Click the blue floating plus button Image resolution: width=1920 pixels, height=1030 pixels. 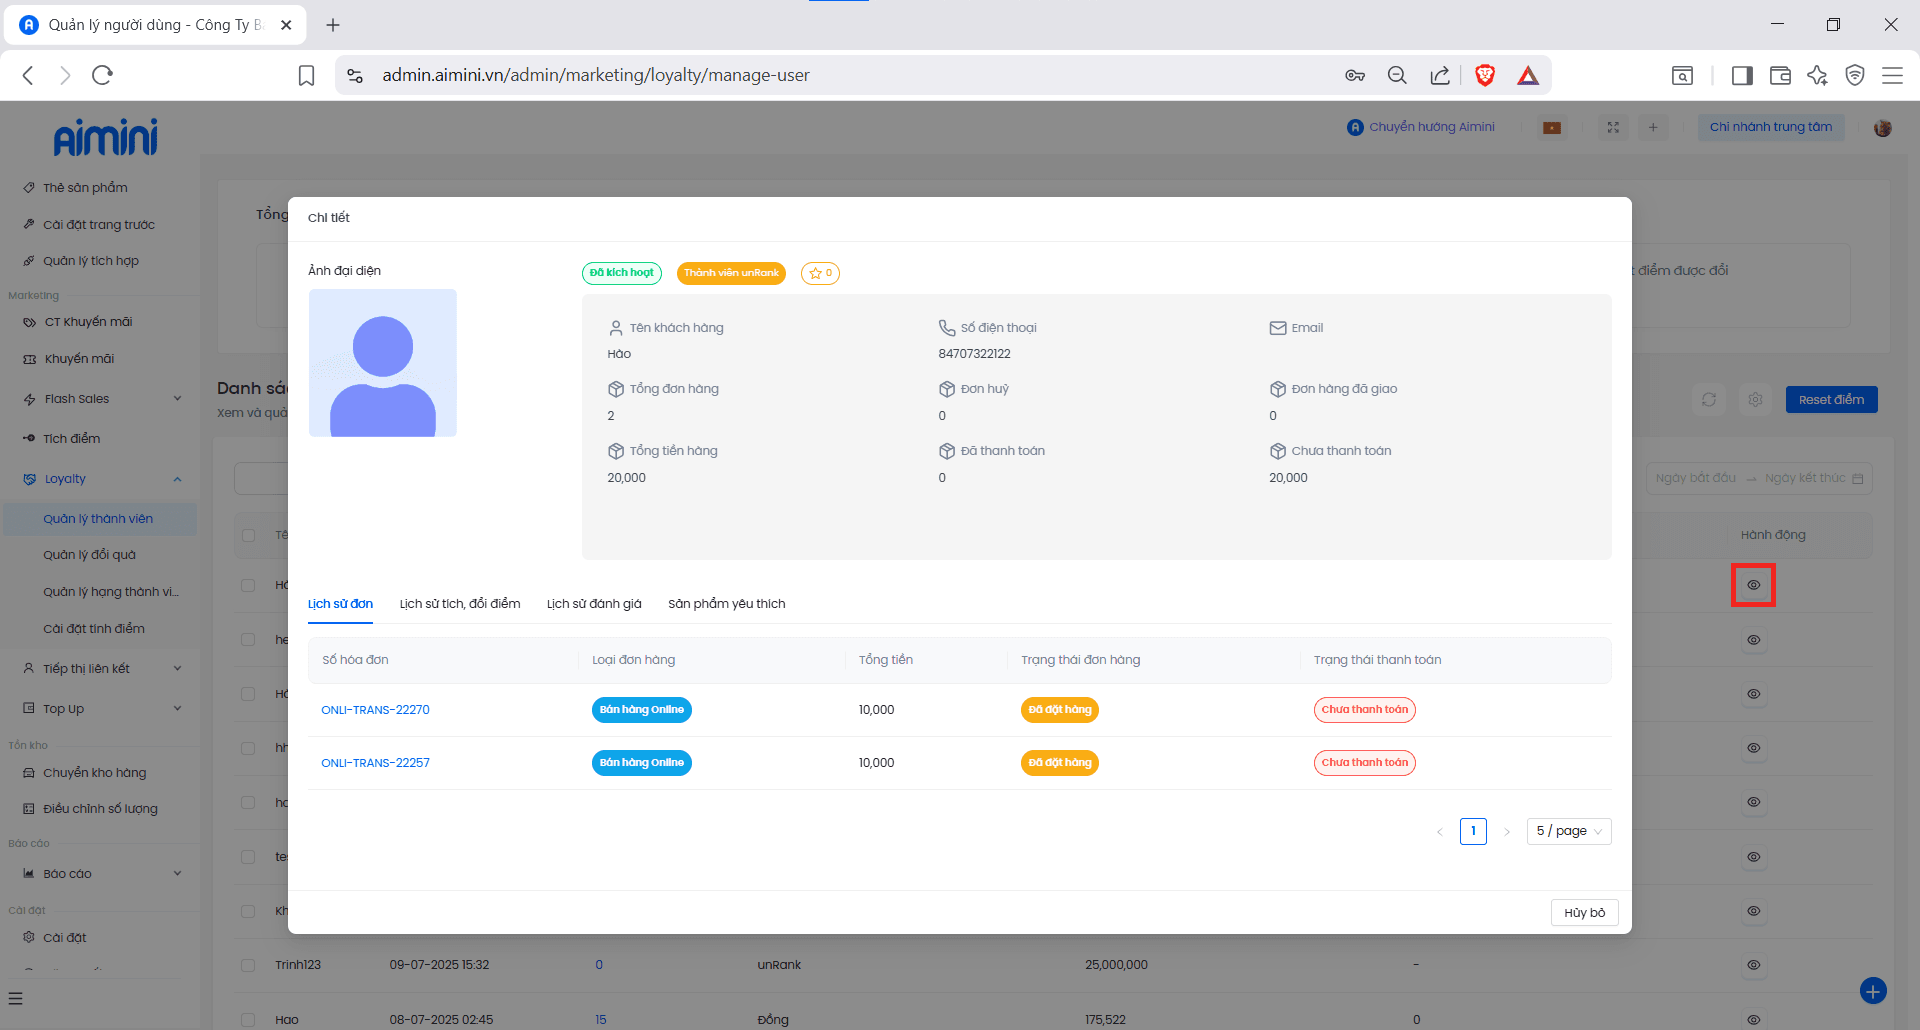tap(1873, 990)
